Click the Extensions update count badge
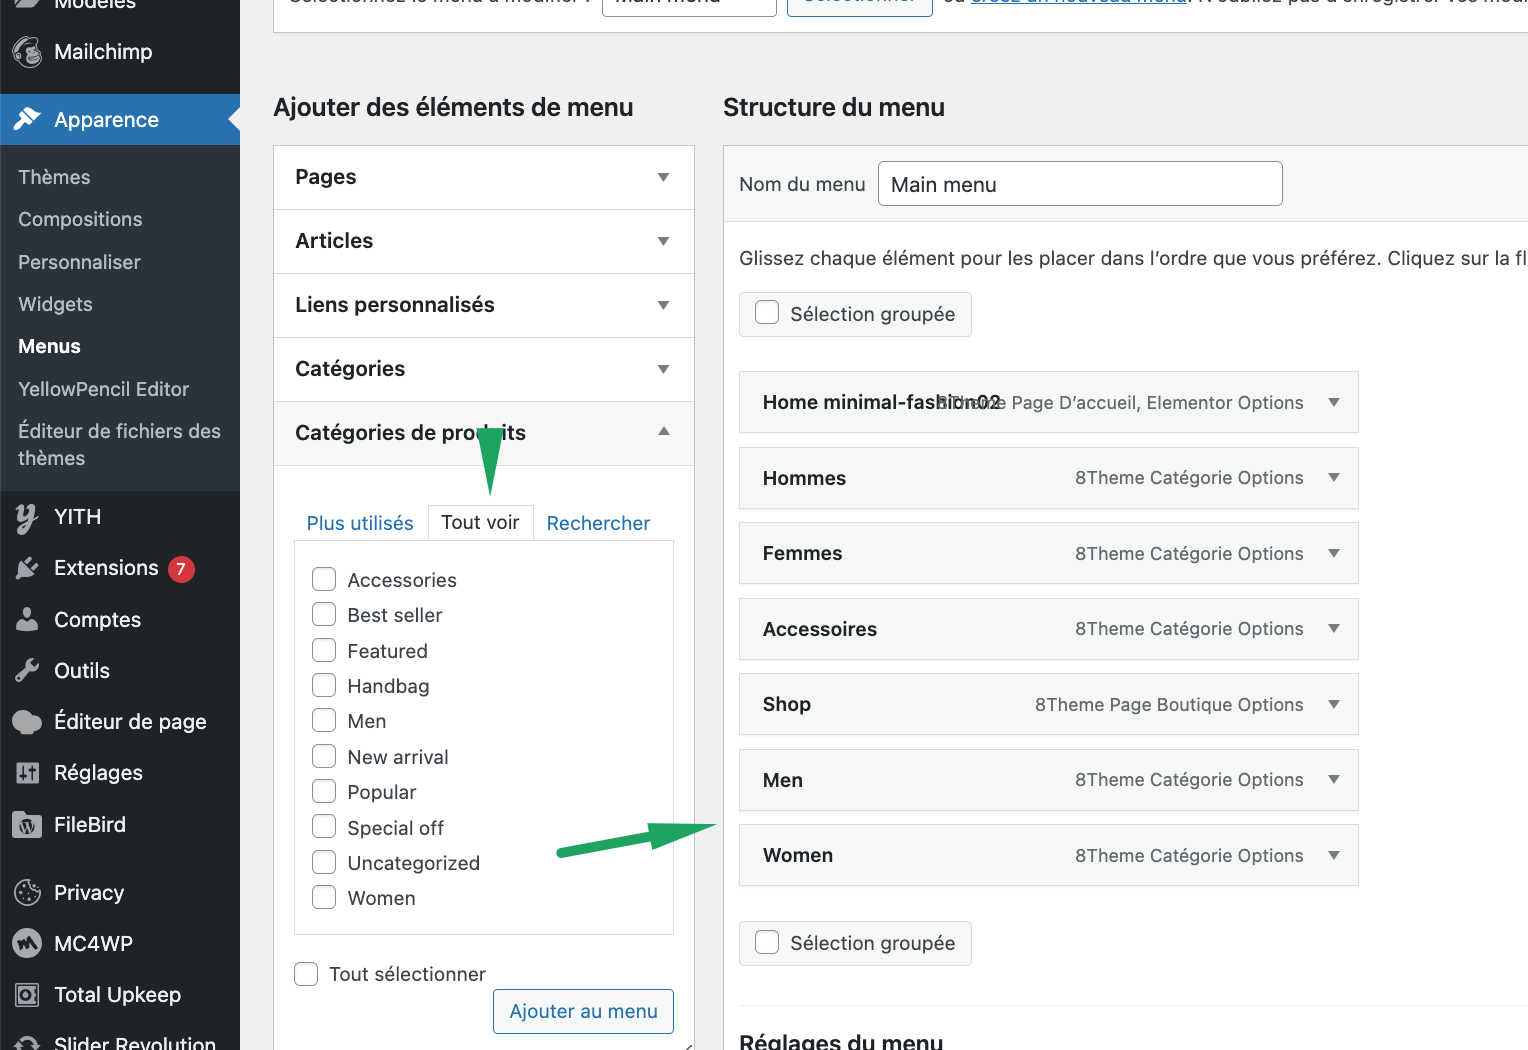This screenshot has height=1050, width=1528. (181, 569)
